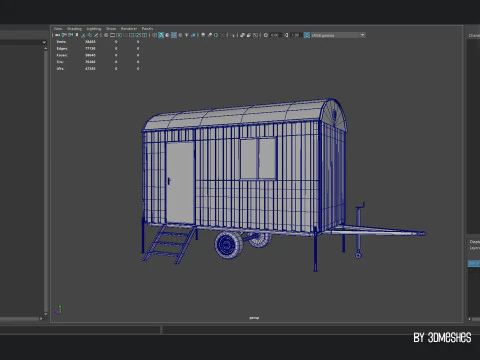Toggle Use Default Material icon
Image resolution: width=480 pixels, height=360 pixels.
coord(167,35)
